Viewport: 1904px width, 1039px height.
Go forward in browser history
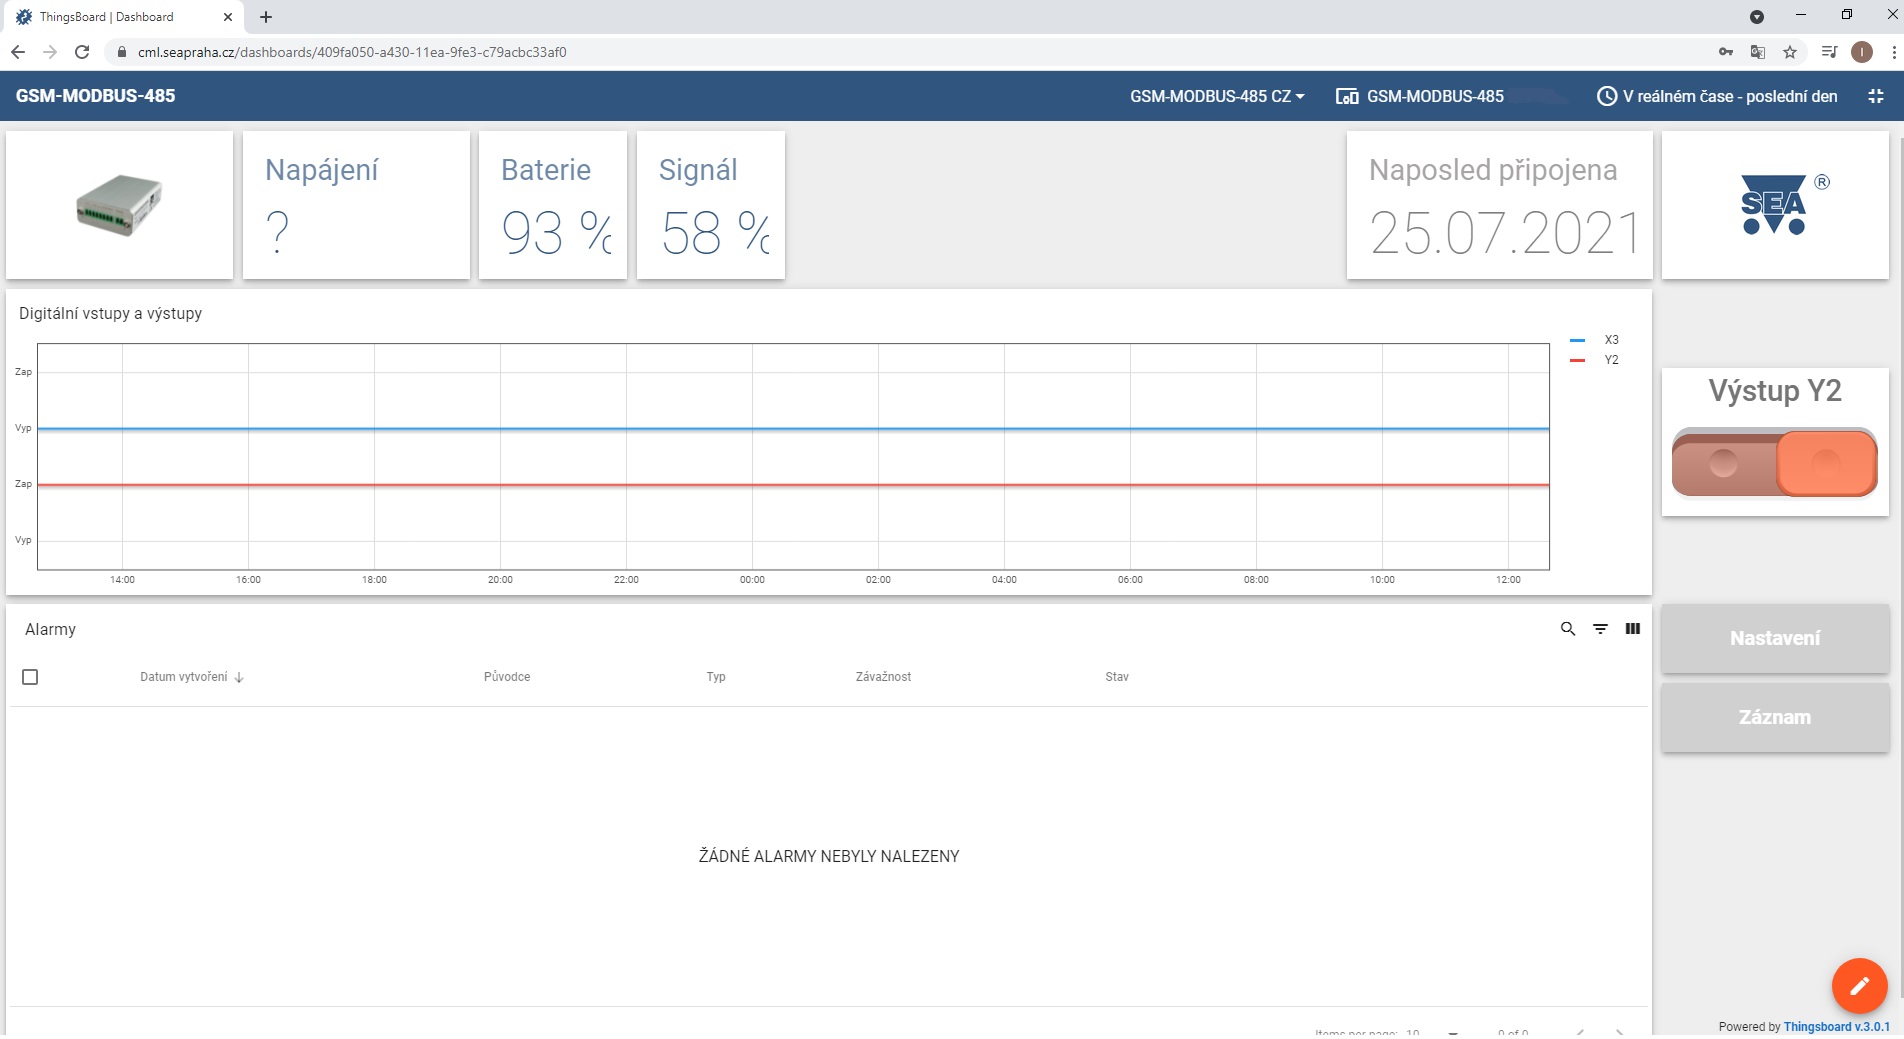pyautogui.click(x=50, y=52)
